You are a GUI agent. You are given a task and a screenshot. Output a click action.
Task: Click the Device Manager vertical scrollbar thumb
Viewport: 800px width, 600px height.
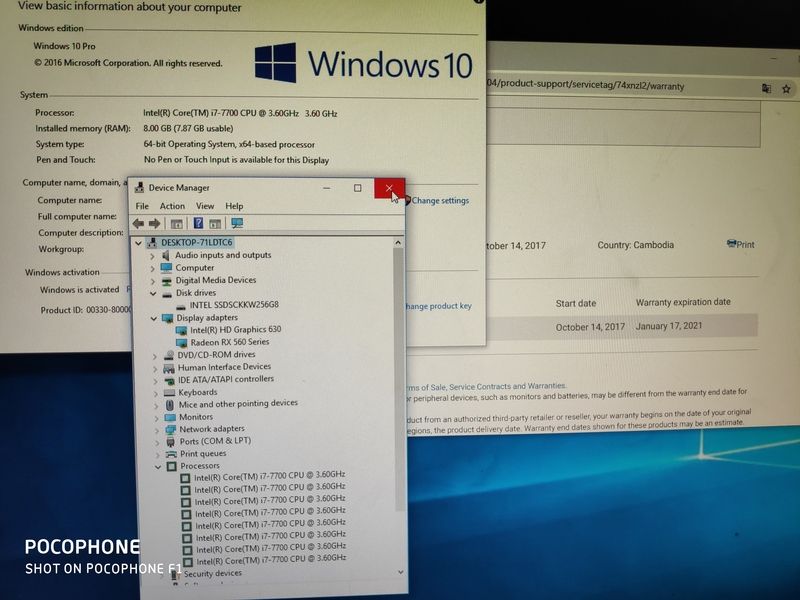399,380
